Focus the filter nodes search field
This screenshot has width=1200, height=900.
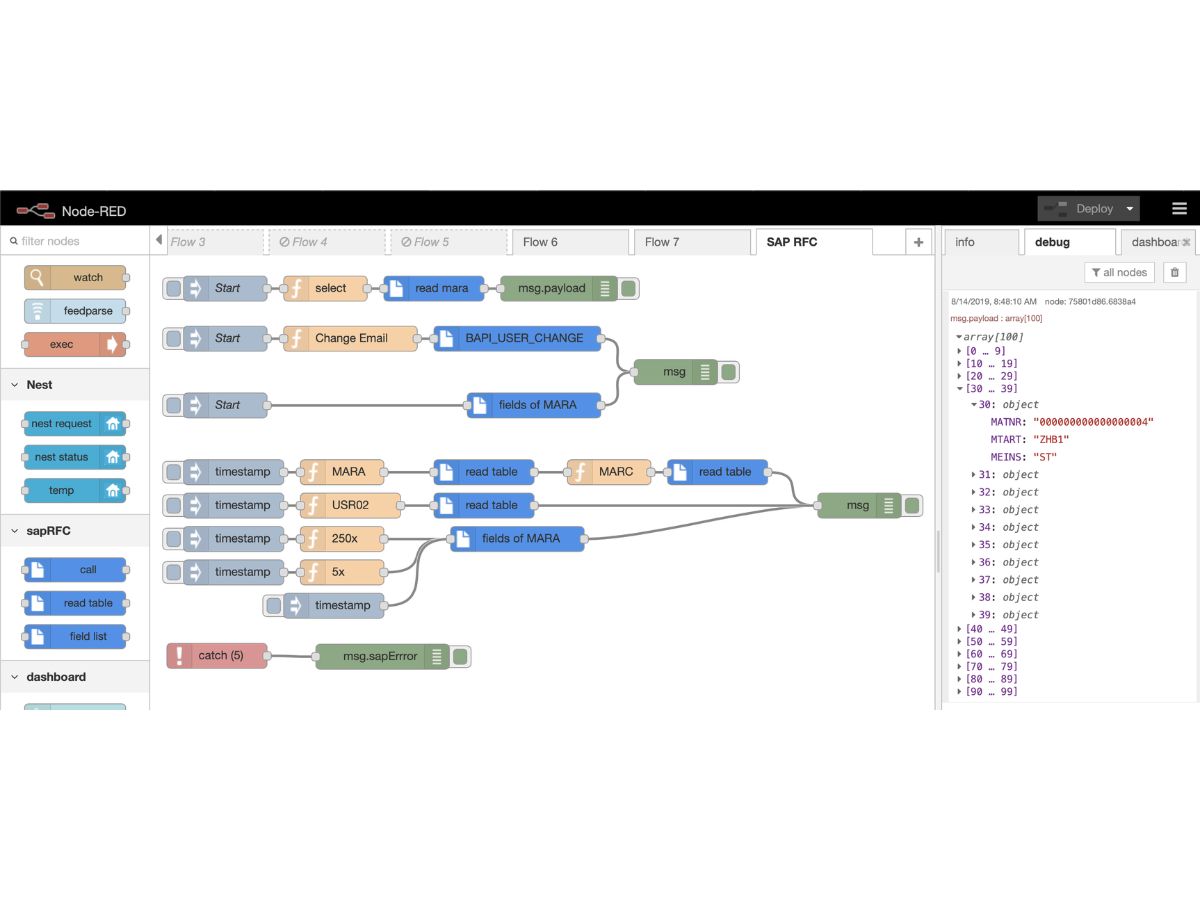tap(75, 241)
